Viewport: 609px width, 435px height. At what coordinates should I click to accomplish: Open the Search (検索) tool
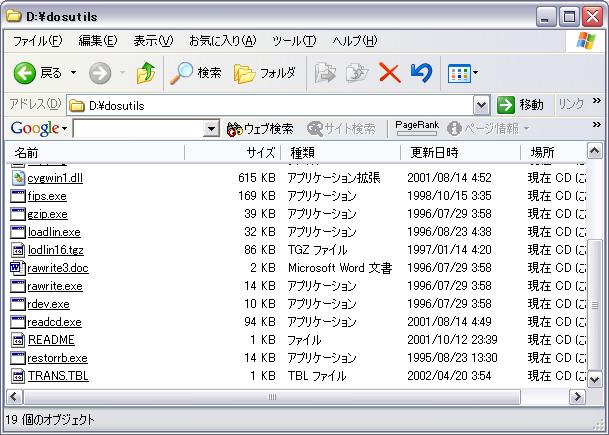[x=195, y=73]
